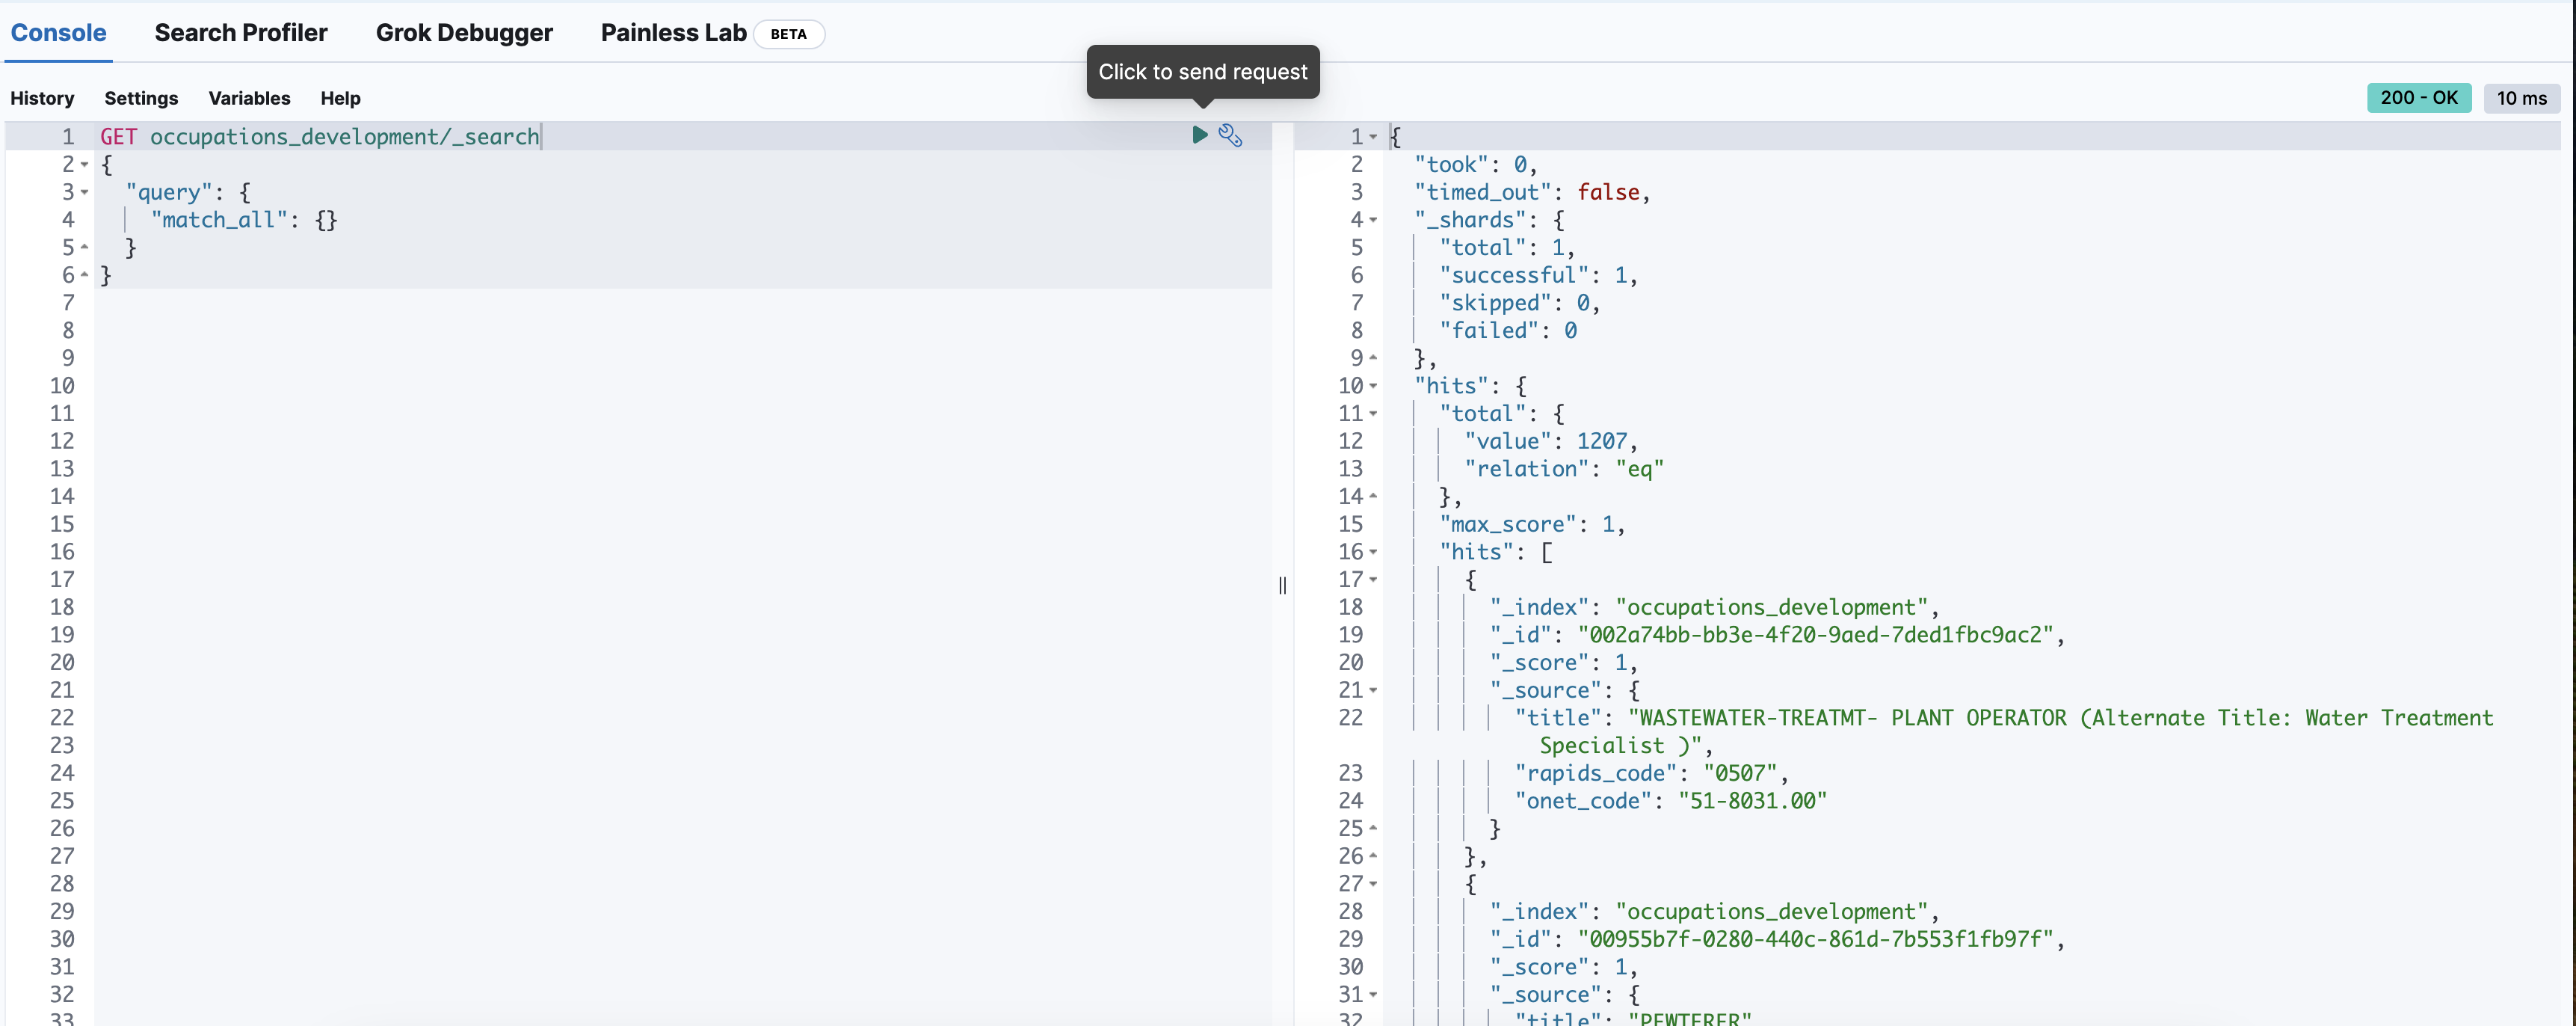Click the "max_score": 1 line

tap(1532, 524)
